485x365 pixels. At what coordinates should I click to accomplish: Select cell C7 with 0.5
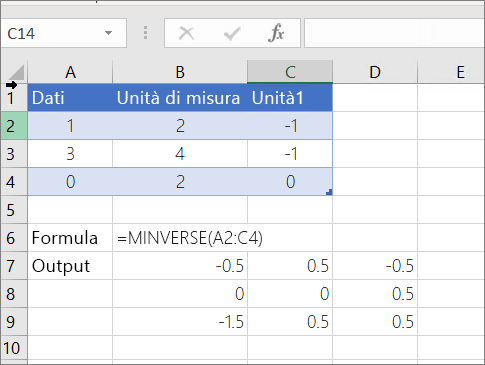[290, 266]
